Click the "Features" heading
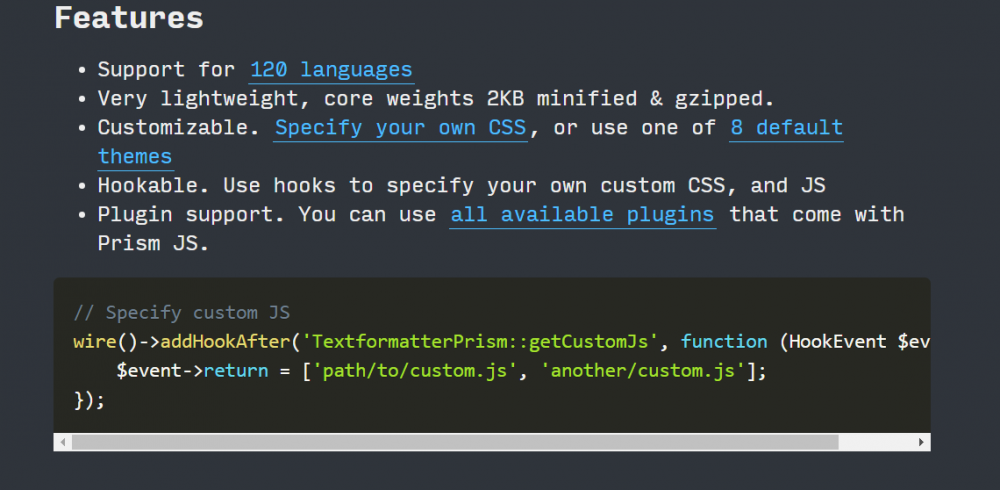This screenshot has height=490, width=1000. 128,17
